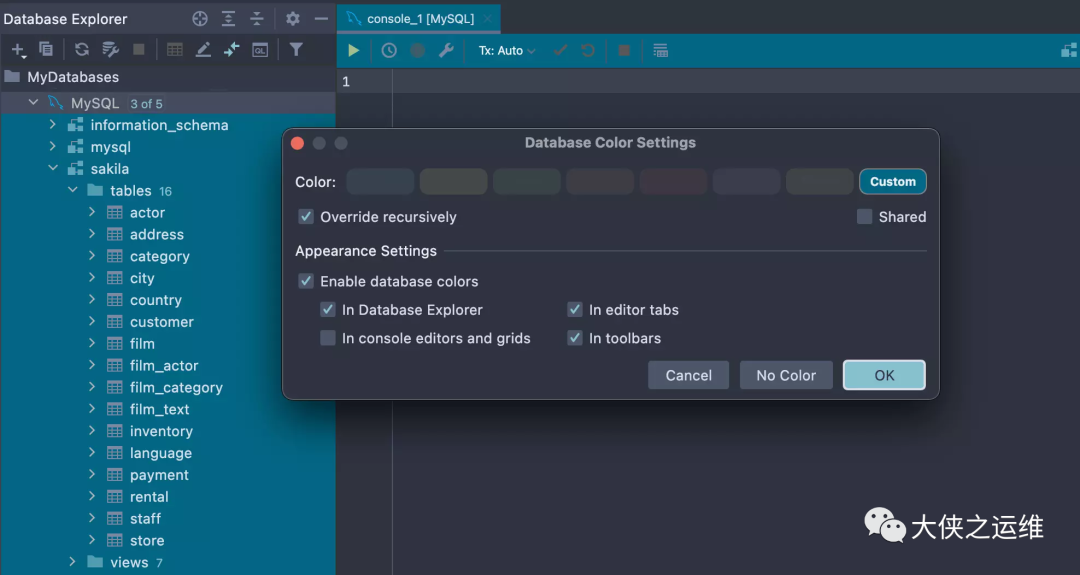The image size is (1080, 575).
Task: Toggle the In Database Explorer checkbox
Action: pos(328,310)
